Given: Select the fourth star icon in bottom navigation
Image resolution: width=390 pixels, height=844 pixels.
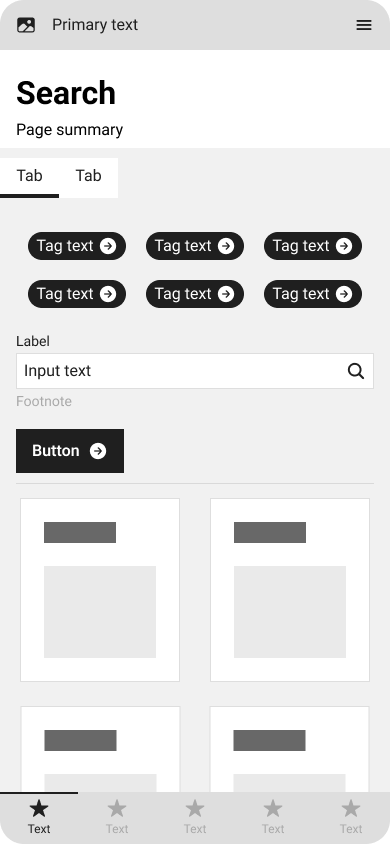Looking at the screenshot, I should pyautogui.click(x=273, y=808).
